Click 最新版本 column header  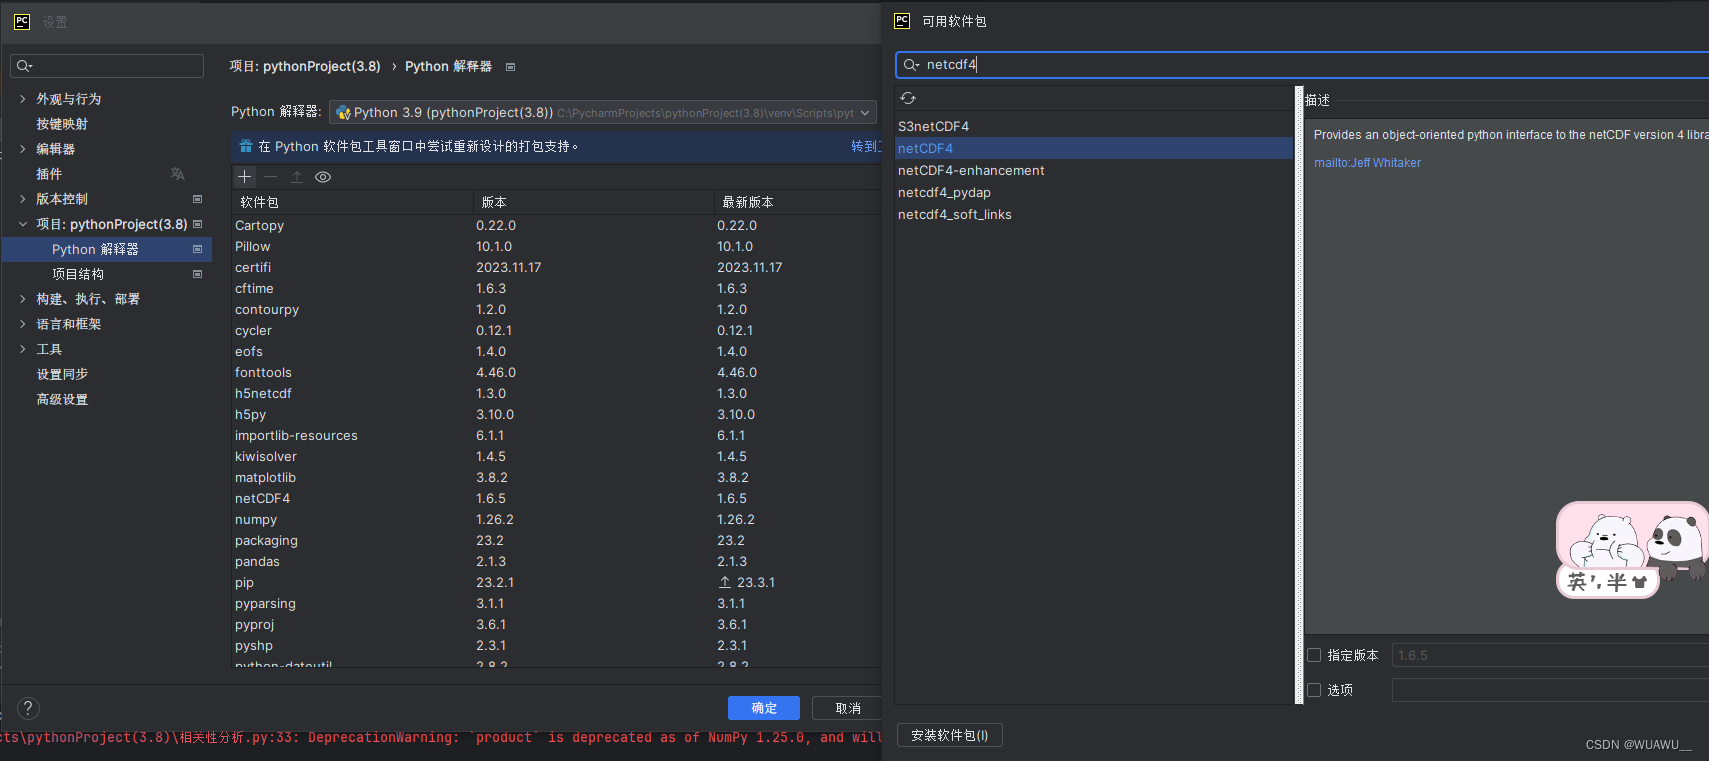pyautogui.click(x=797, y=202)
